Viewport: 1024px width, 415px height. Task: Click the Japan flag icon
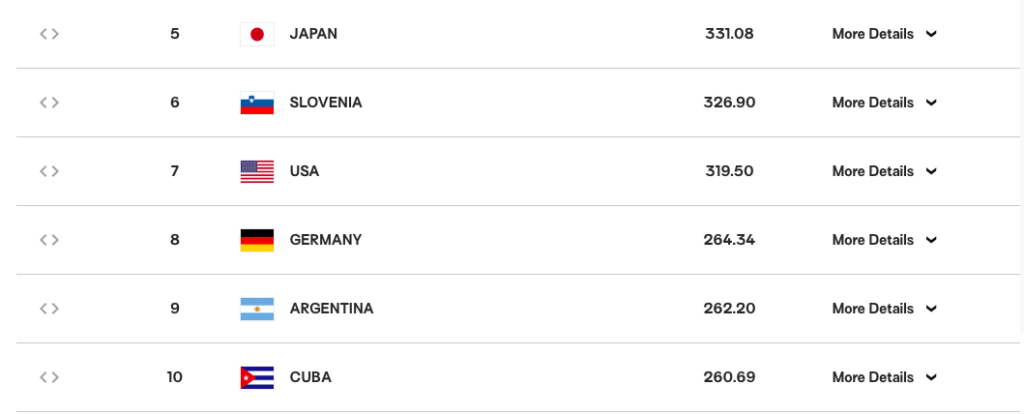pyautogui.click(x=257, y=34)
